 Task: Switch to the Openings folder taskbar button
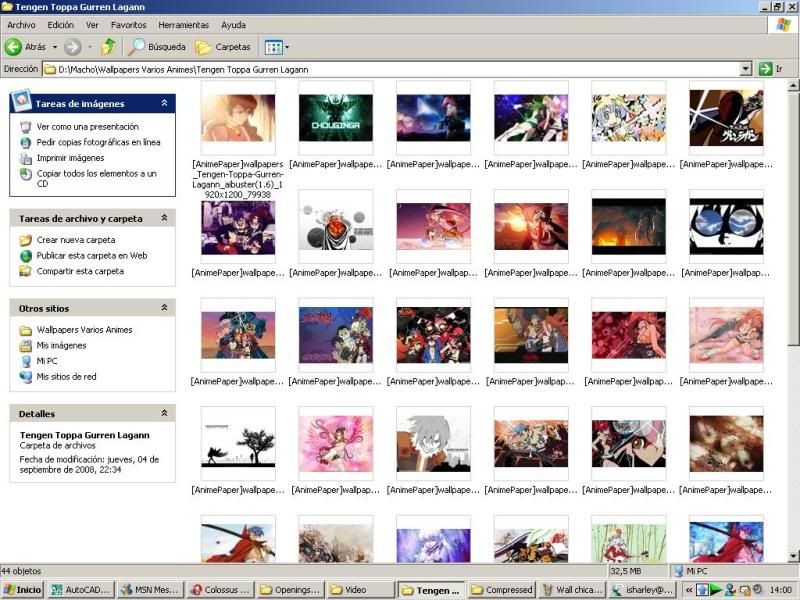tap(290, 590)
